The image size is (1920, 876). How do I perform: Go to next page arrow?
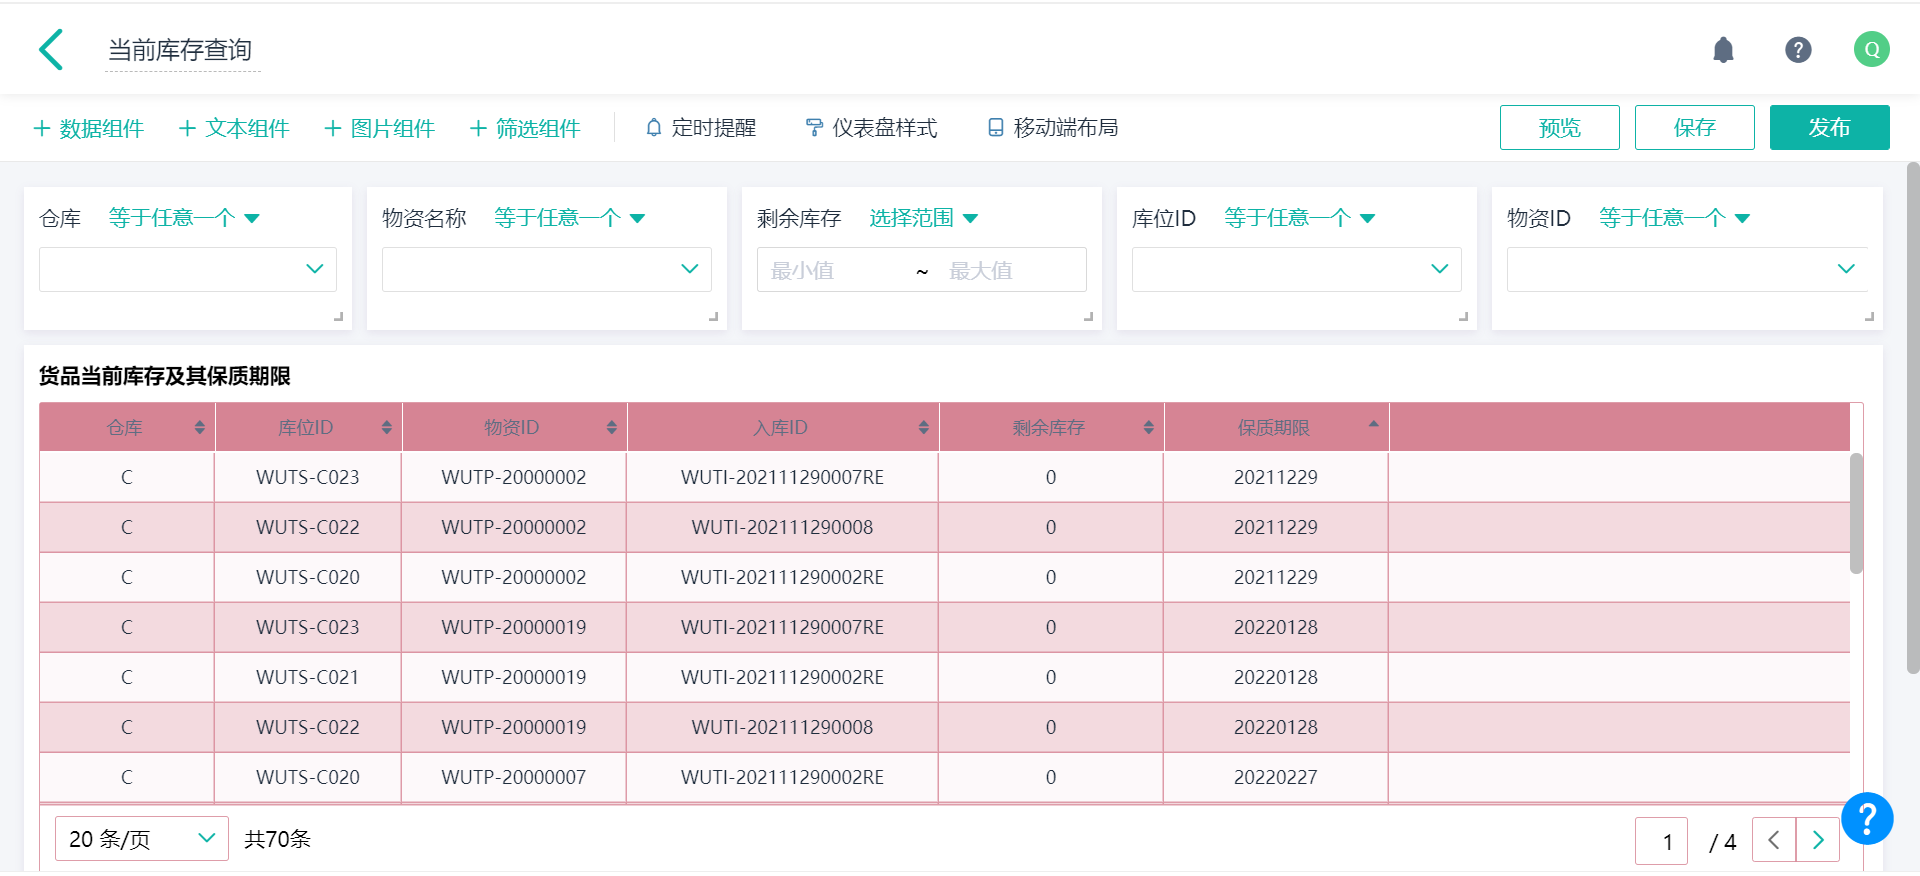pos(1817,840)
